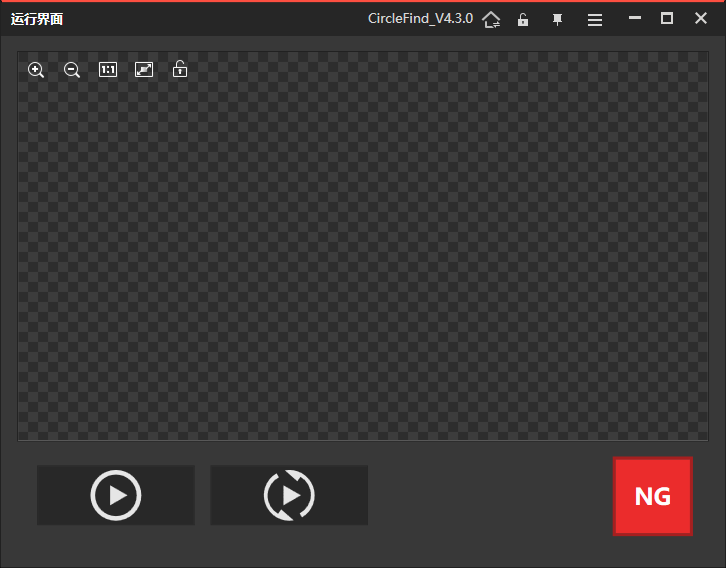Click the checkered image display area
This screenshot has width=726, height=568.
click(363, 246)
